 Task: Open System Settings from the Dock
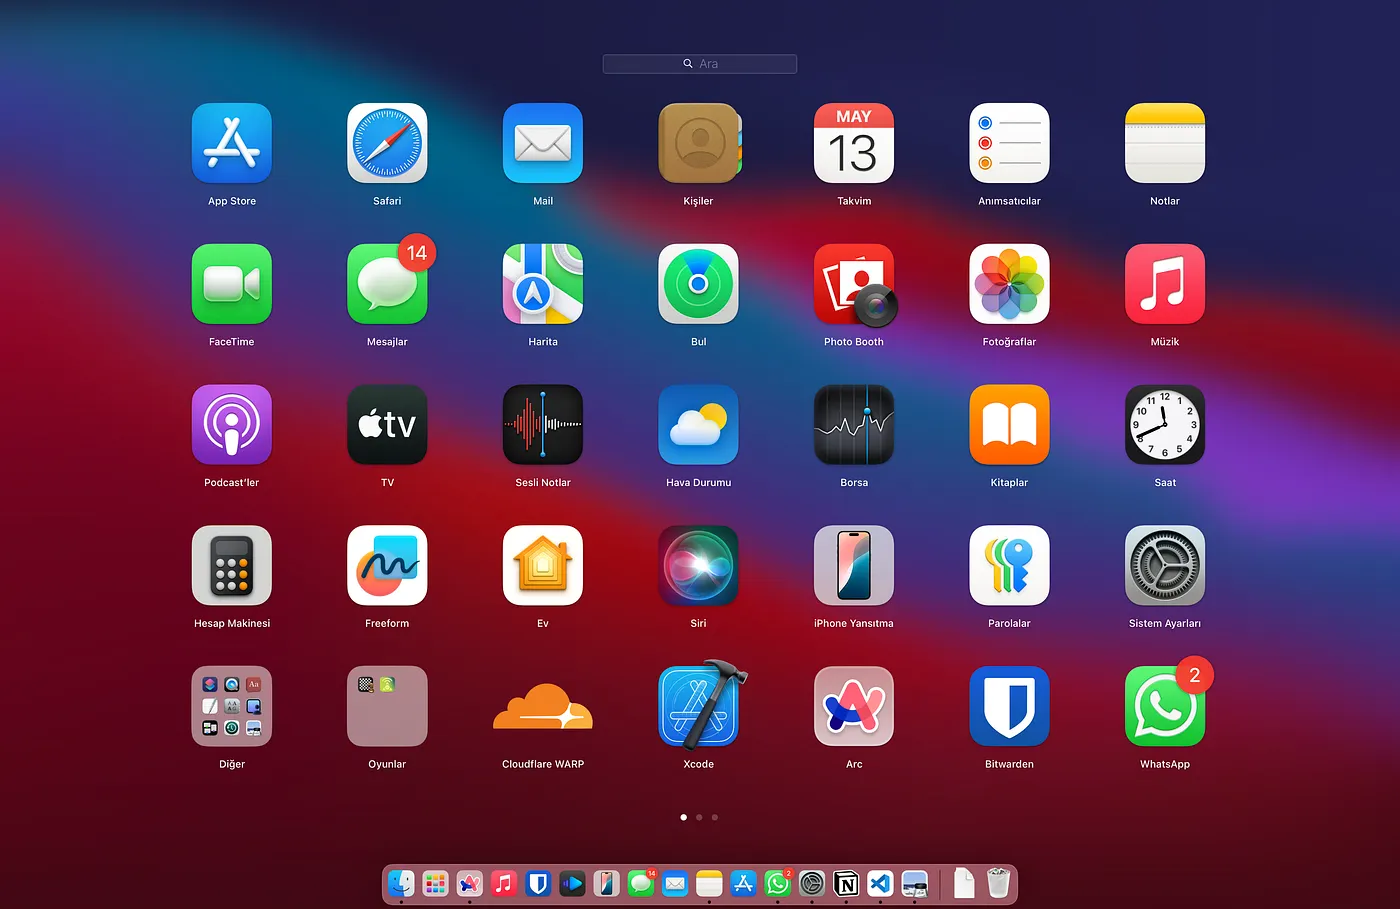pos(812,883)
